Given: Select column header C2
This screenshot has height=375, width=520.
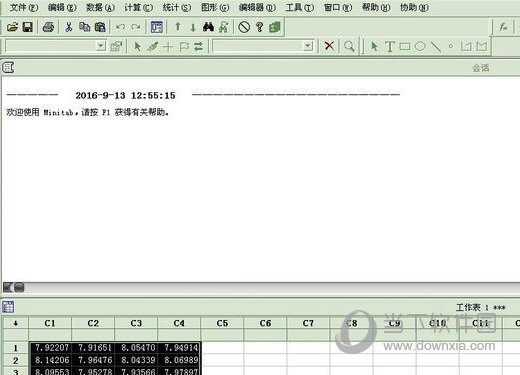Looking at the screenshot, I should tap(93, 323).
